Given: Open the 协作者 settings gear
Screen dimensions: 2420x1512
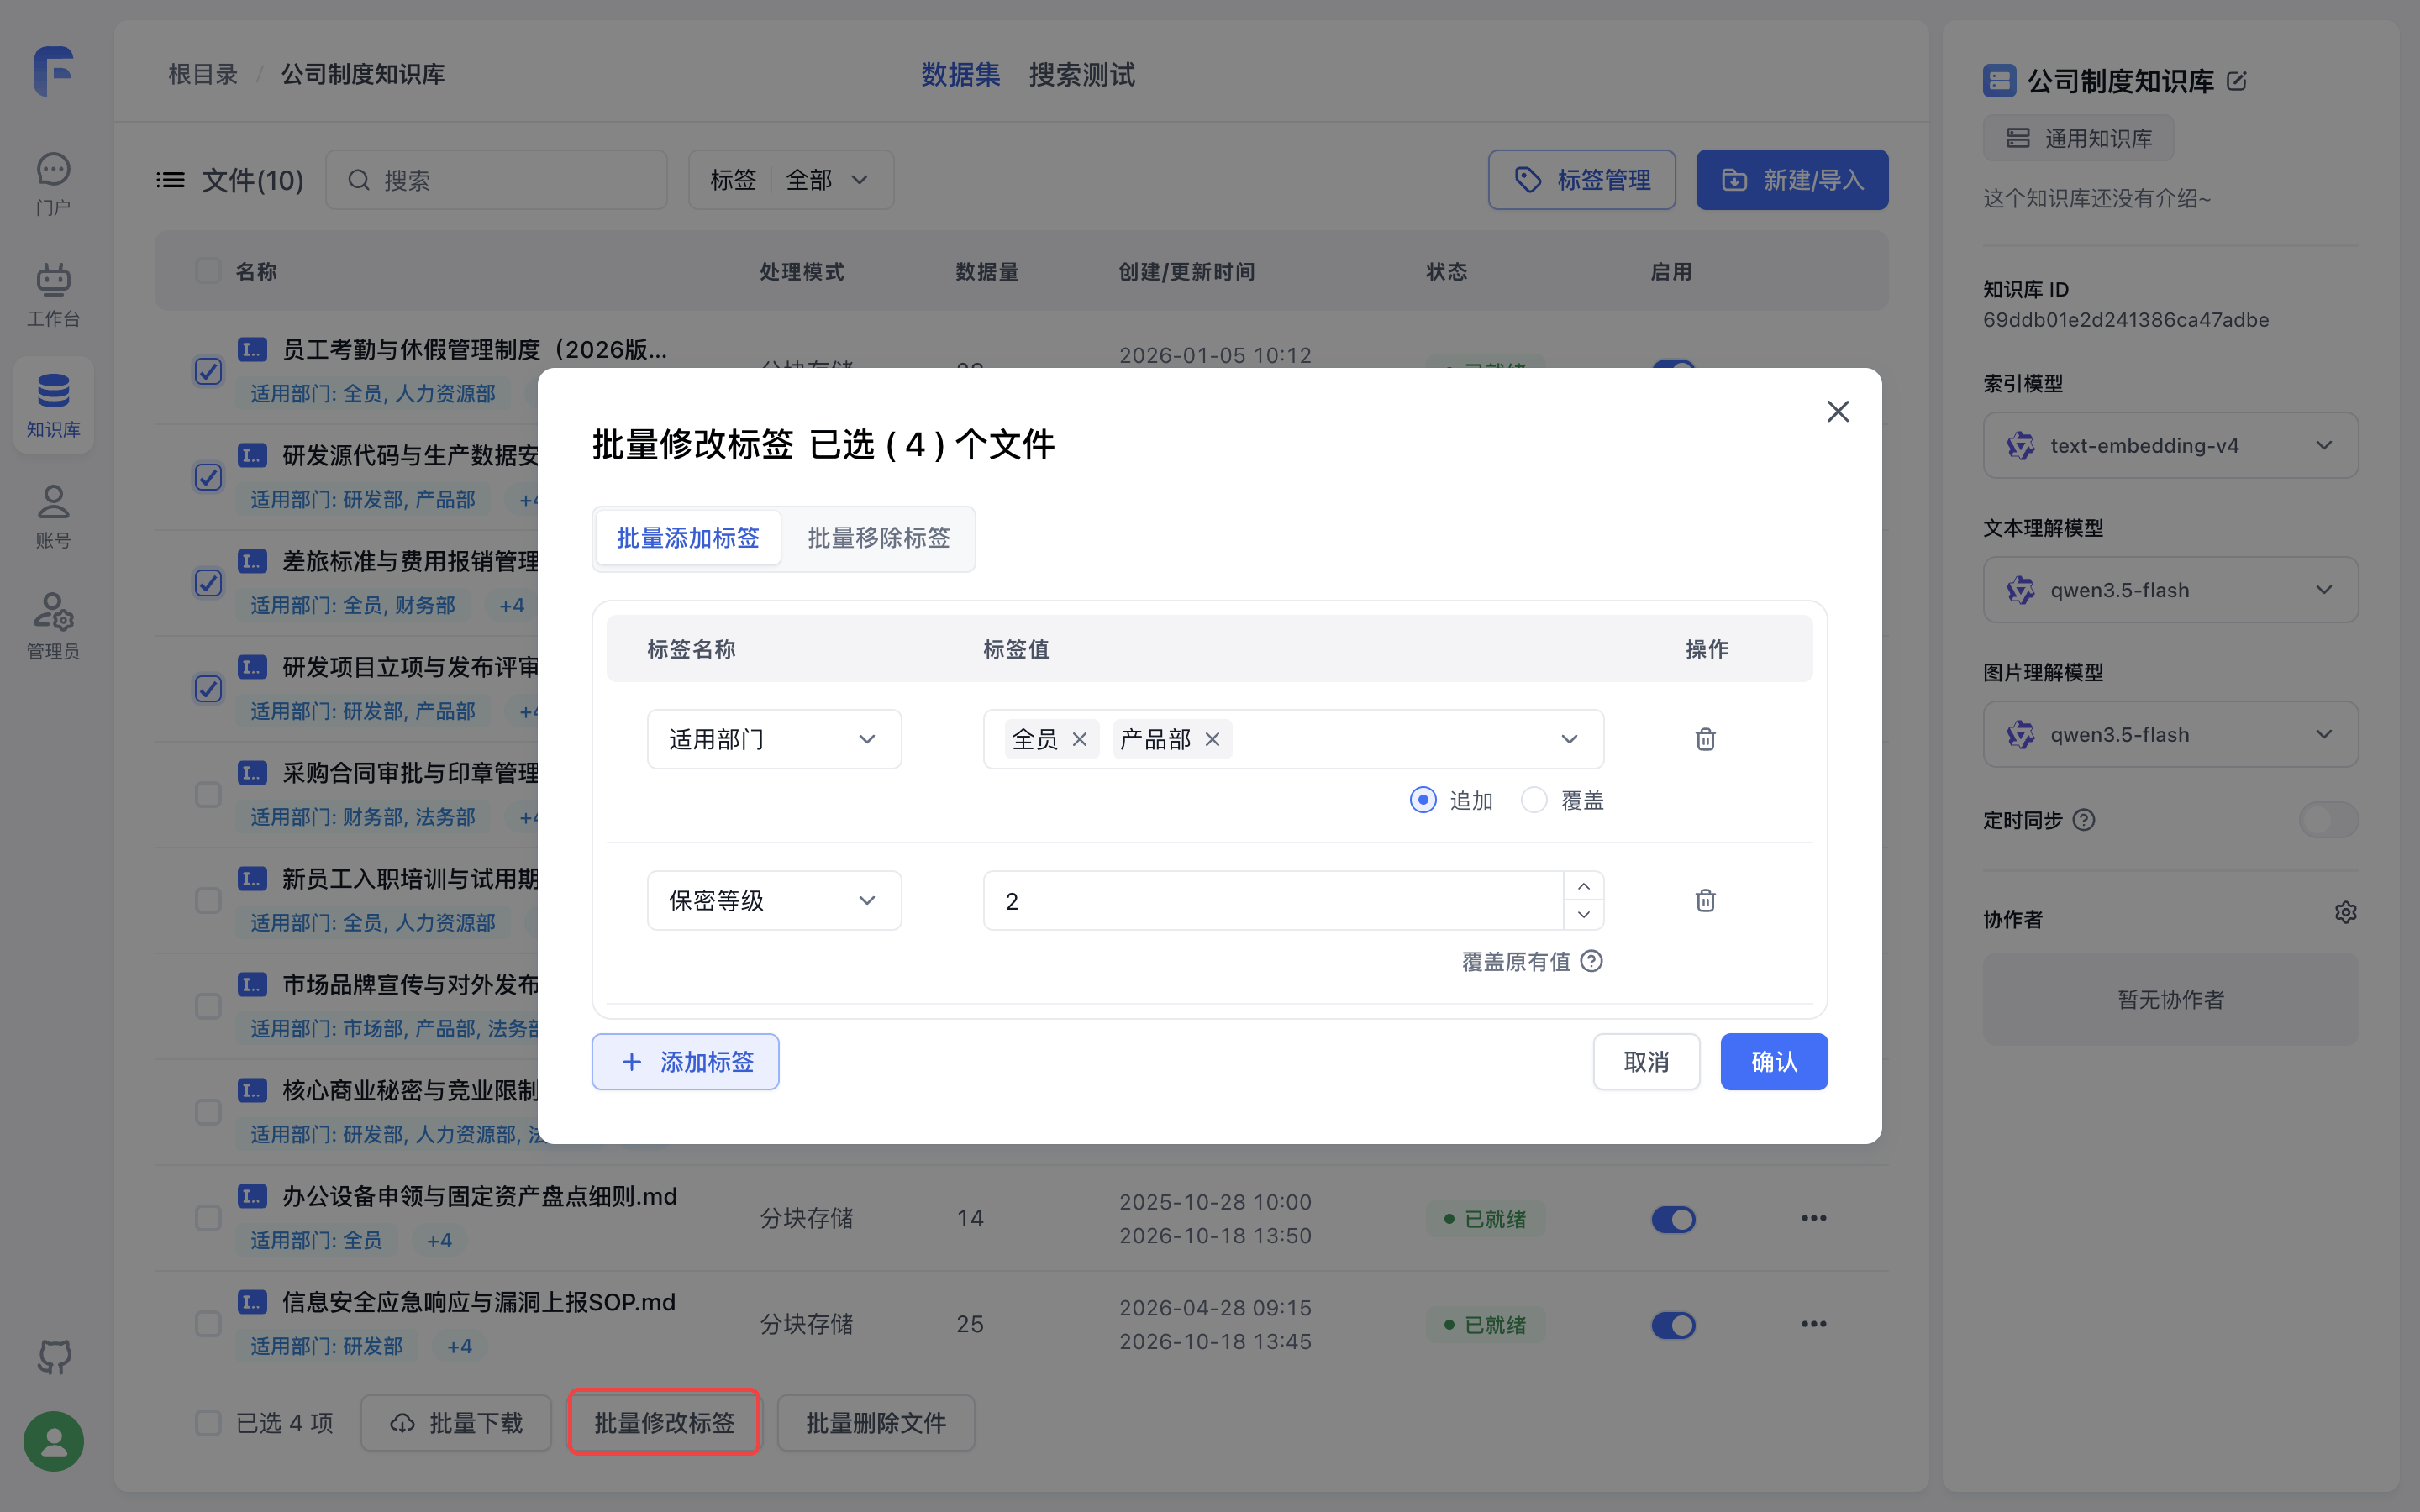Looking at the screenshot, I should tap(2345, 912).
